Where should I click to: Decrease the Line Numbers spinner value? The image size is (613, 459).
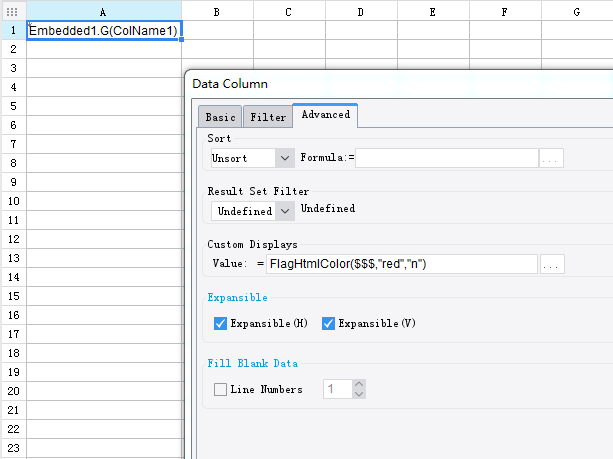pos(359,394)
